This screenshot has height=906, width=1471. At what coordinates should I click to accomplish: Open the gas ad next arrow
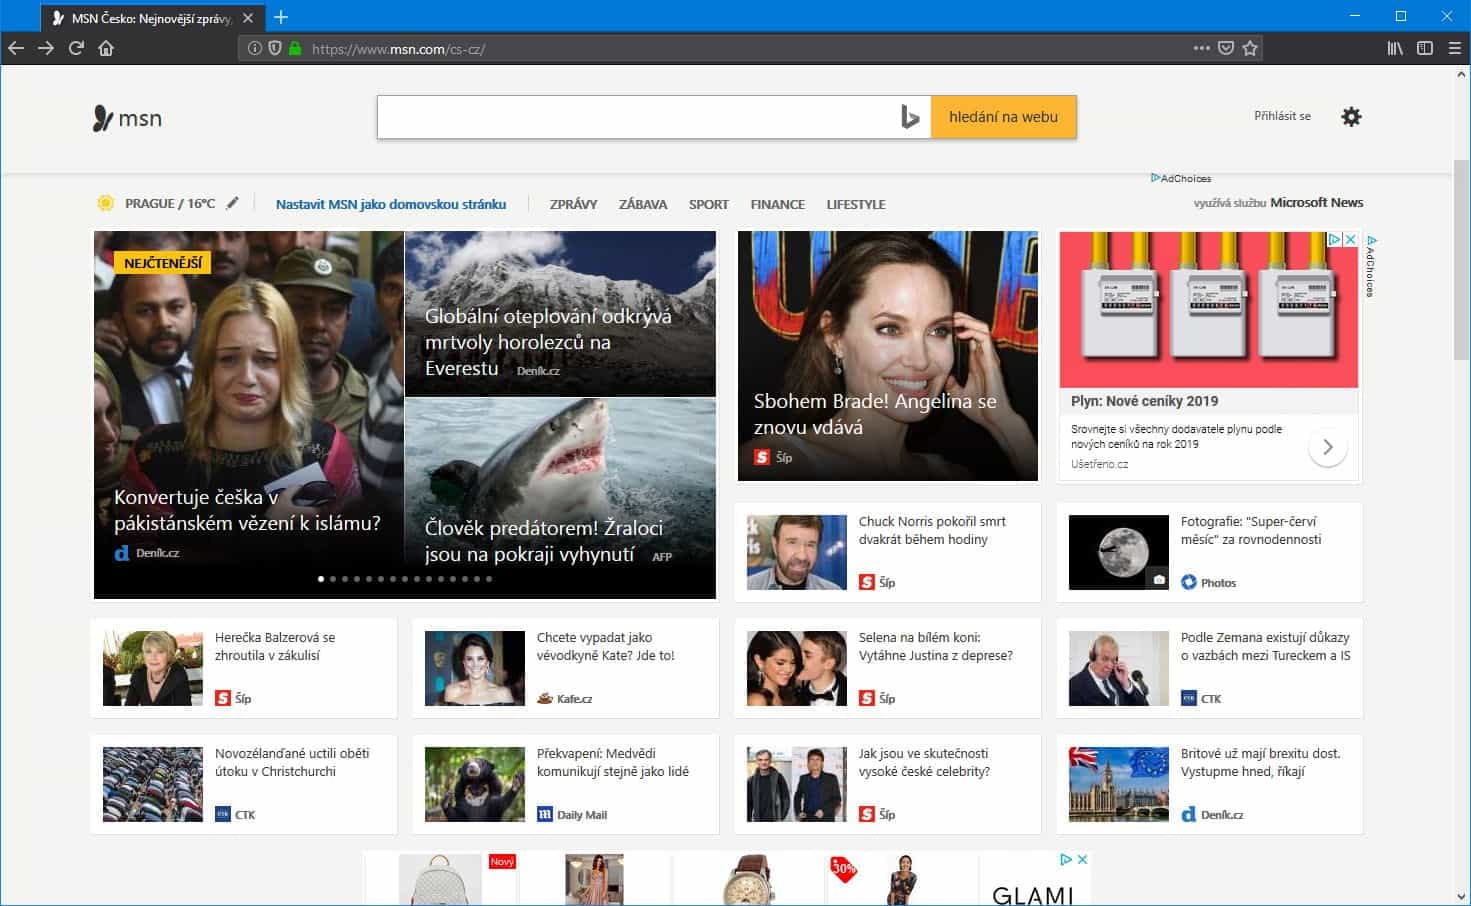1327,447
